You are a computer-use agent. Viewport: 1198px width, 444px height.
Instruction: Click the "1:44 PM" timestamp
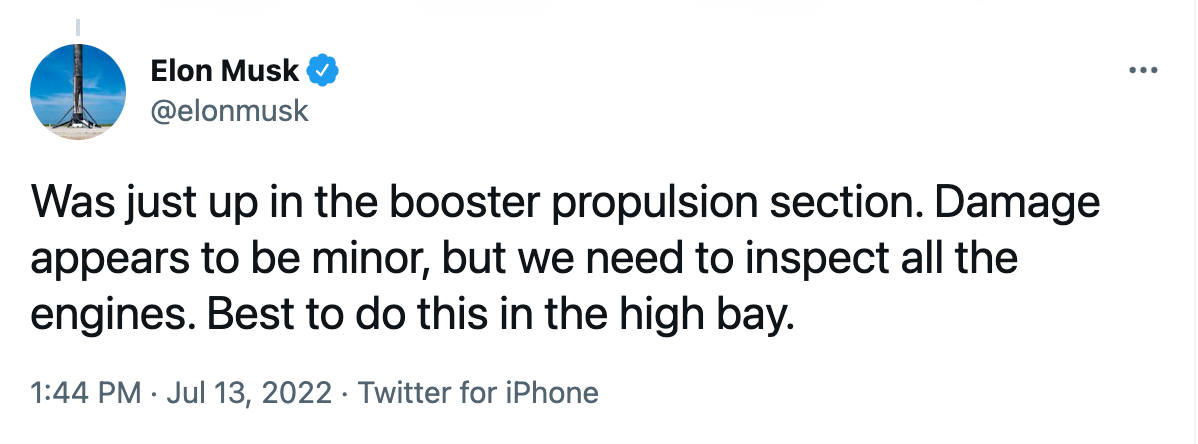(86, 392)
